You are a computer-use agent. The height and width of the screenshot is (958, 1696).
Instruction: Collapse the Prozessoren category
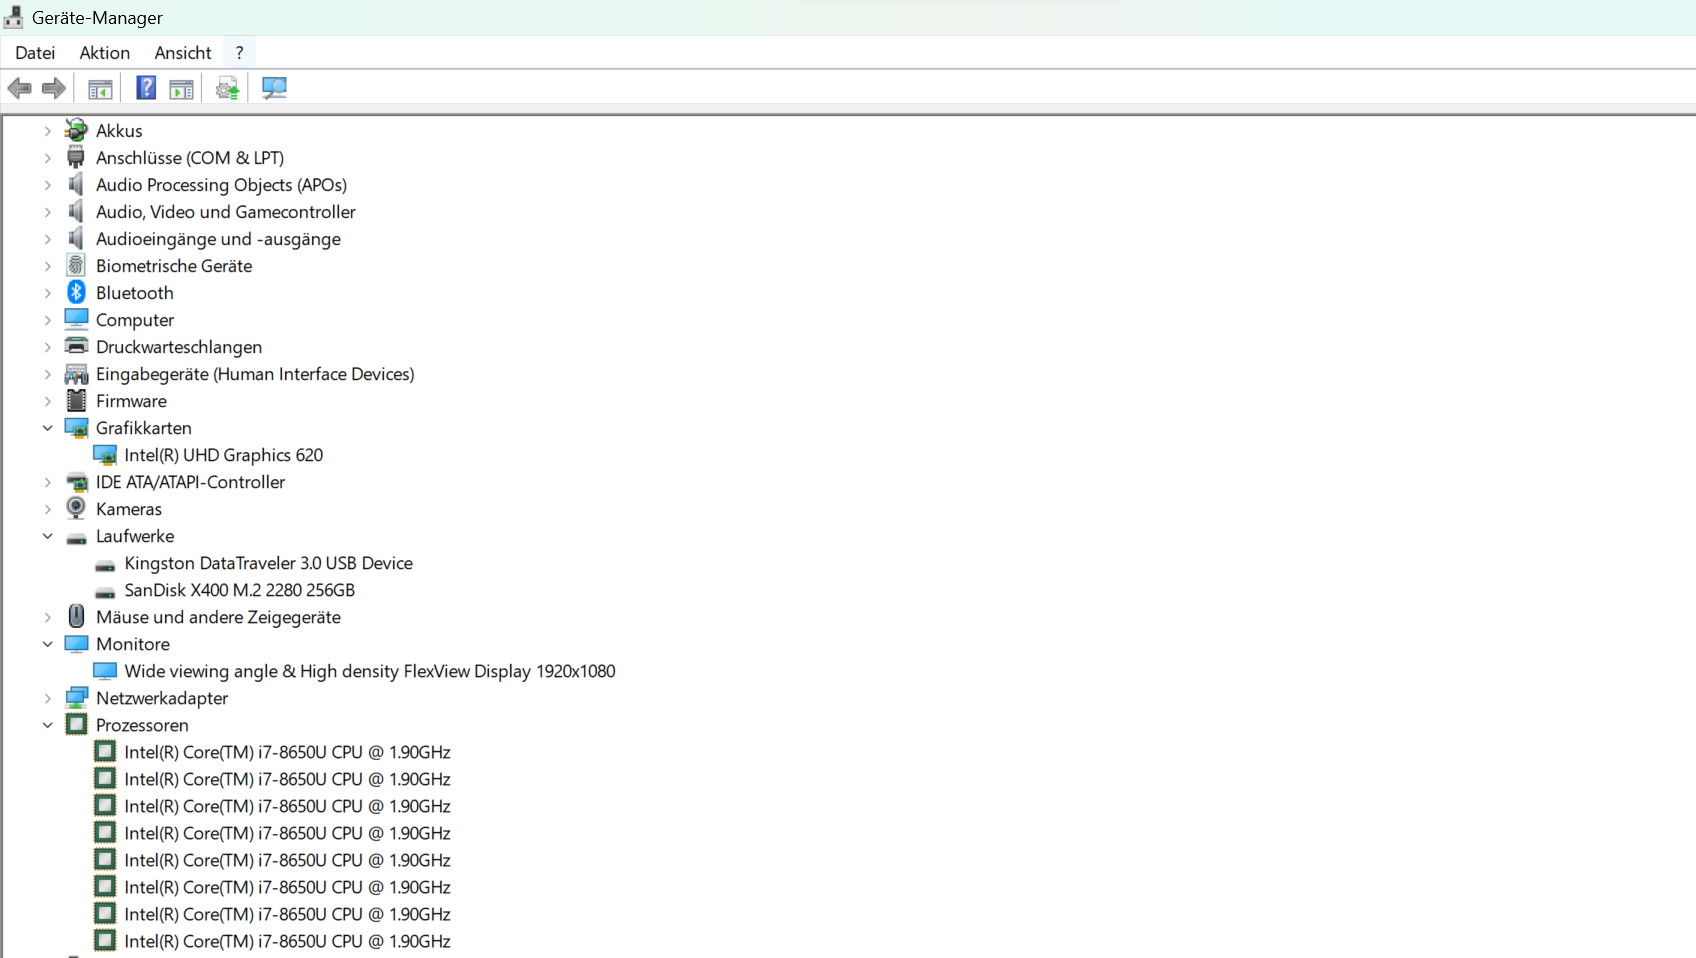click(x=47, y=725)
